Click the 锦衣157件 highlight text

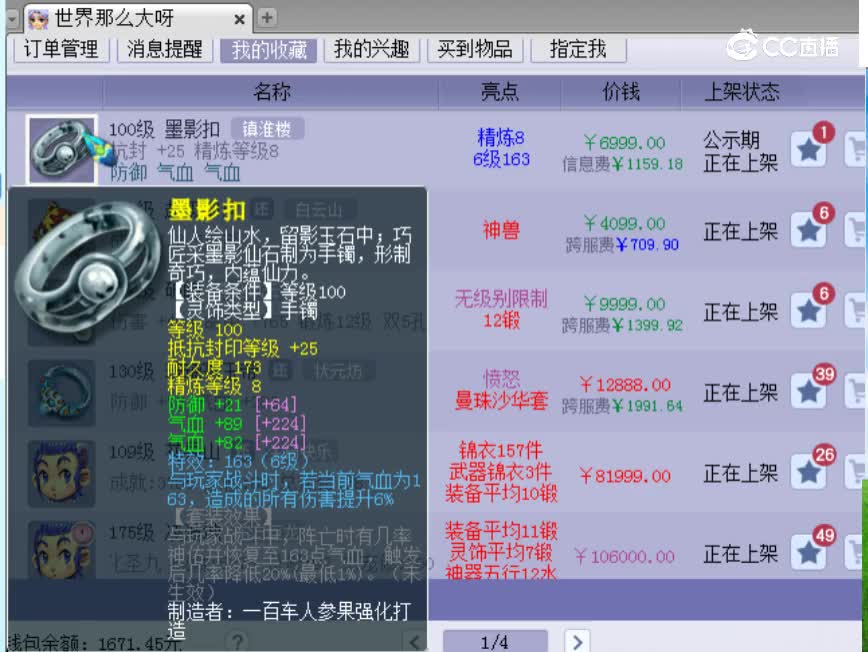501,451
